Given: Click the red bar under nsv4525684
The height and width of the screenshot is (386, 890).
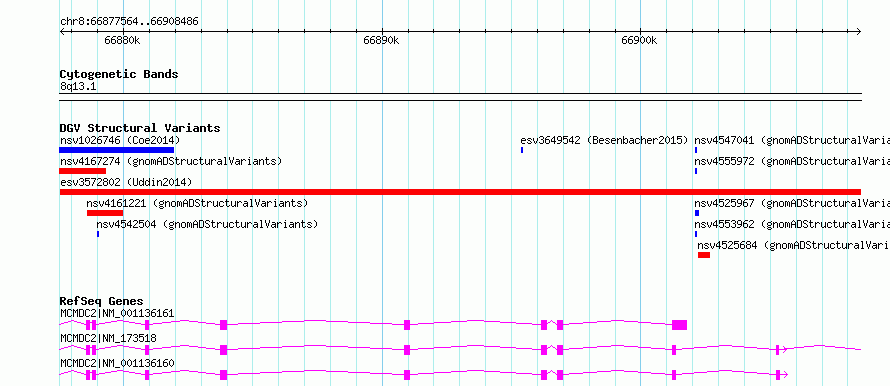Looking at the screenshot, I should (x=704, y=255).
